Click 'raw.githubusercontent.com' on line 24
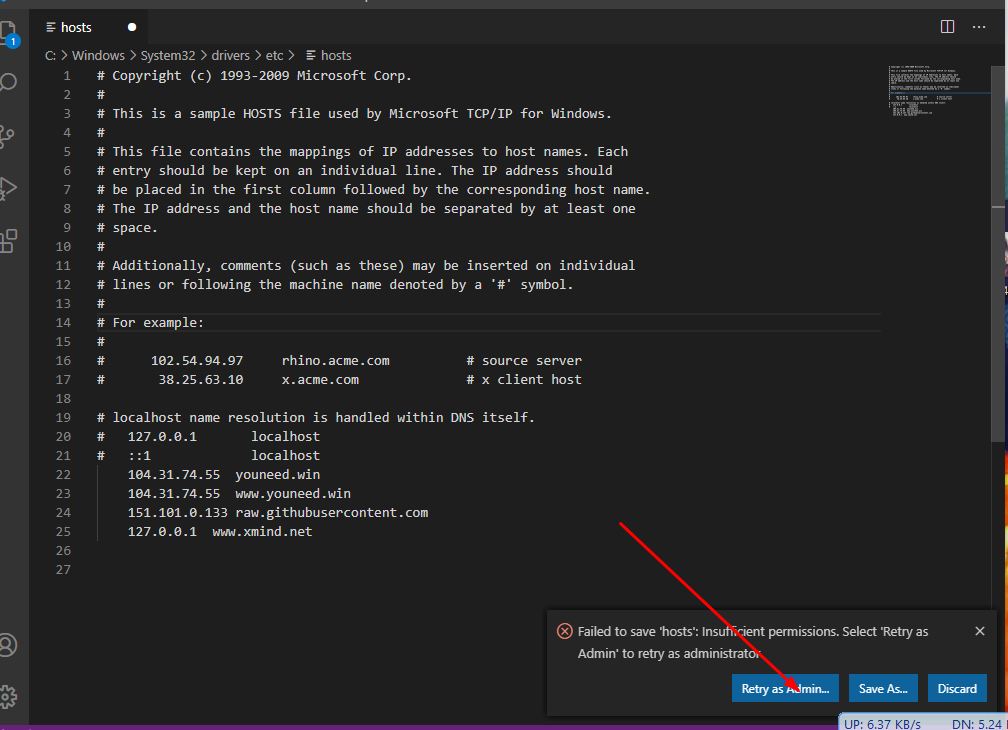The image size is (1008, 730). pos(332,512)
